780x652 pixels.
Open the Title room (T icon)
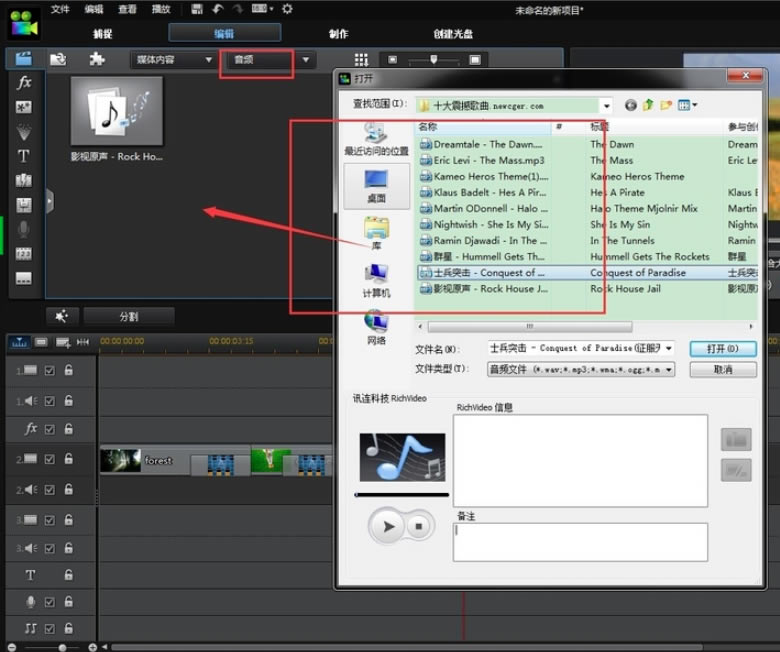24,156
